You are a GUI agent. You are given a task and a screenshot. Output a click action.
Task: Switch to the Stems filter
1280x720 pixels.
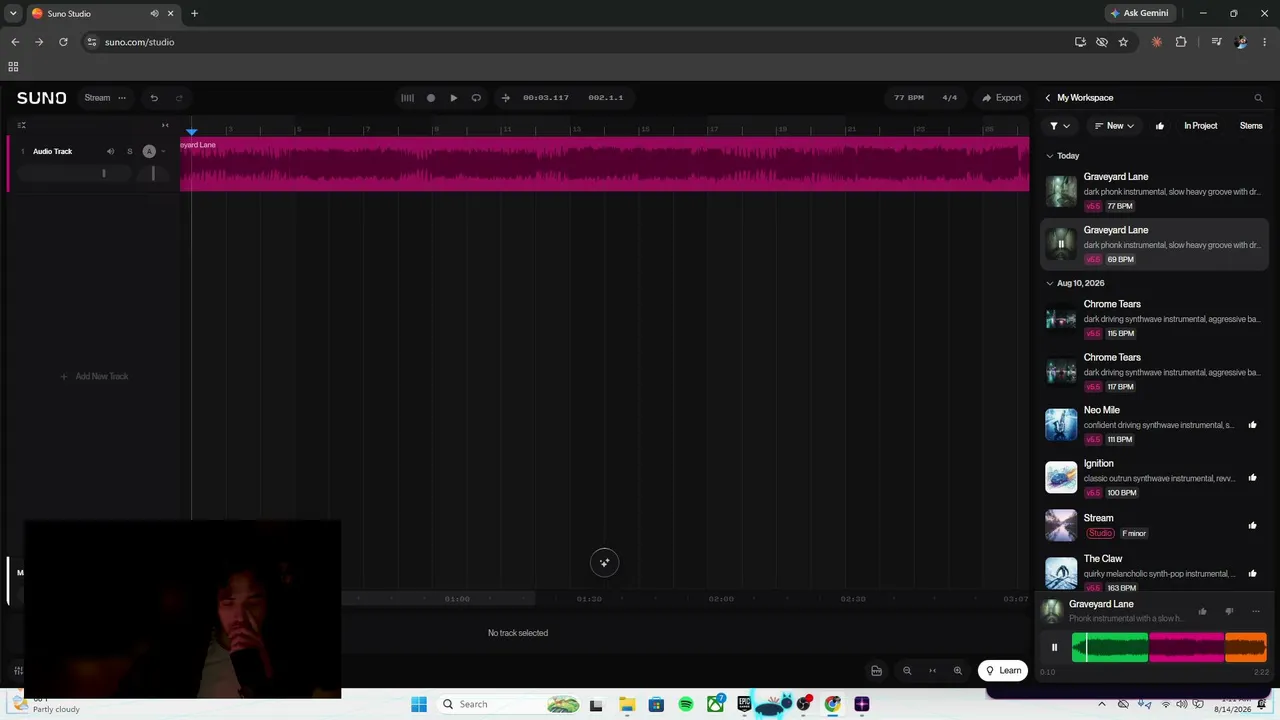(1251, 126)
